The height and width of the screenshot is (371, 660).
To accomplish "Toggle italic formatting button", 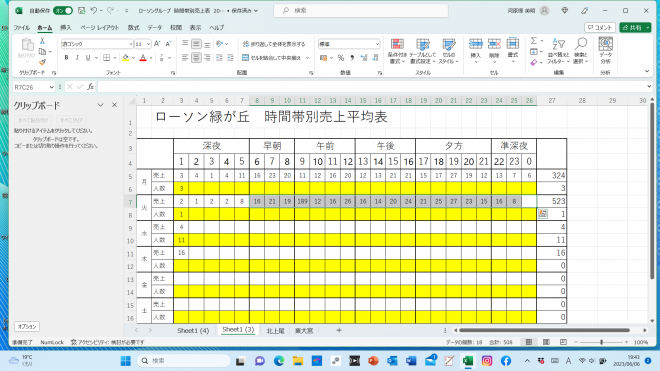I will [77, 58].
